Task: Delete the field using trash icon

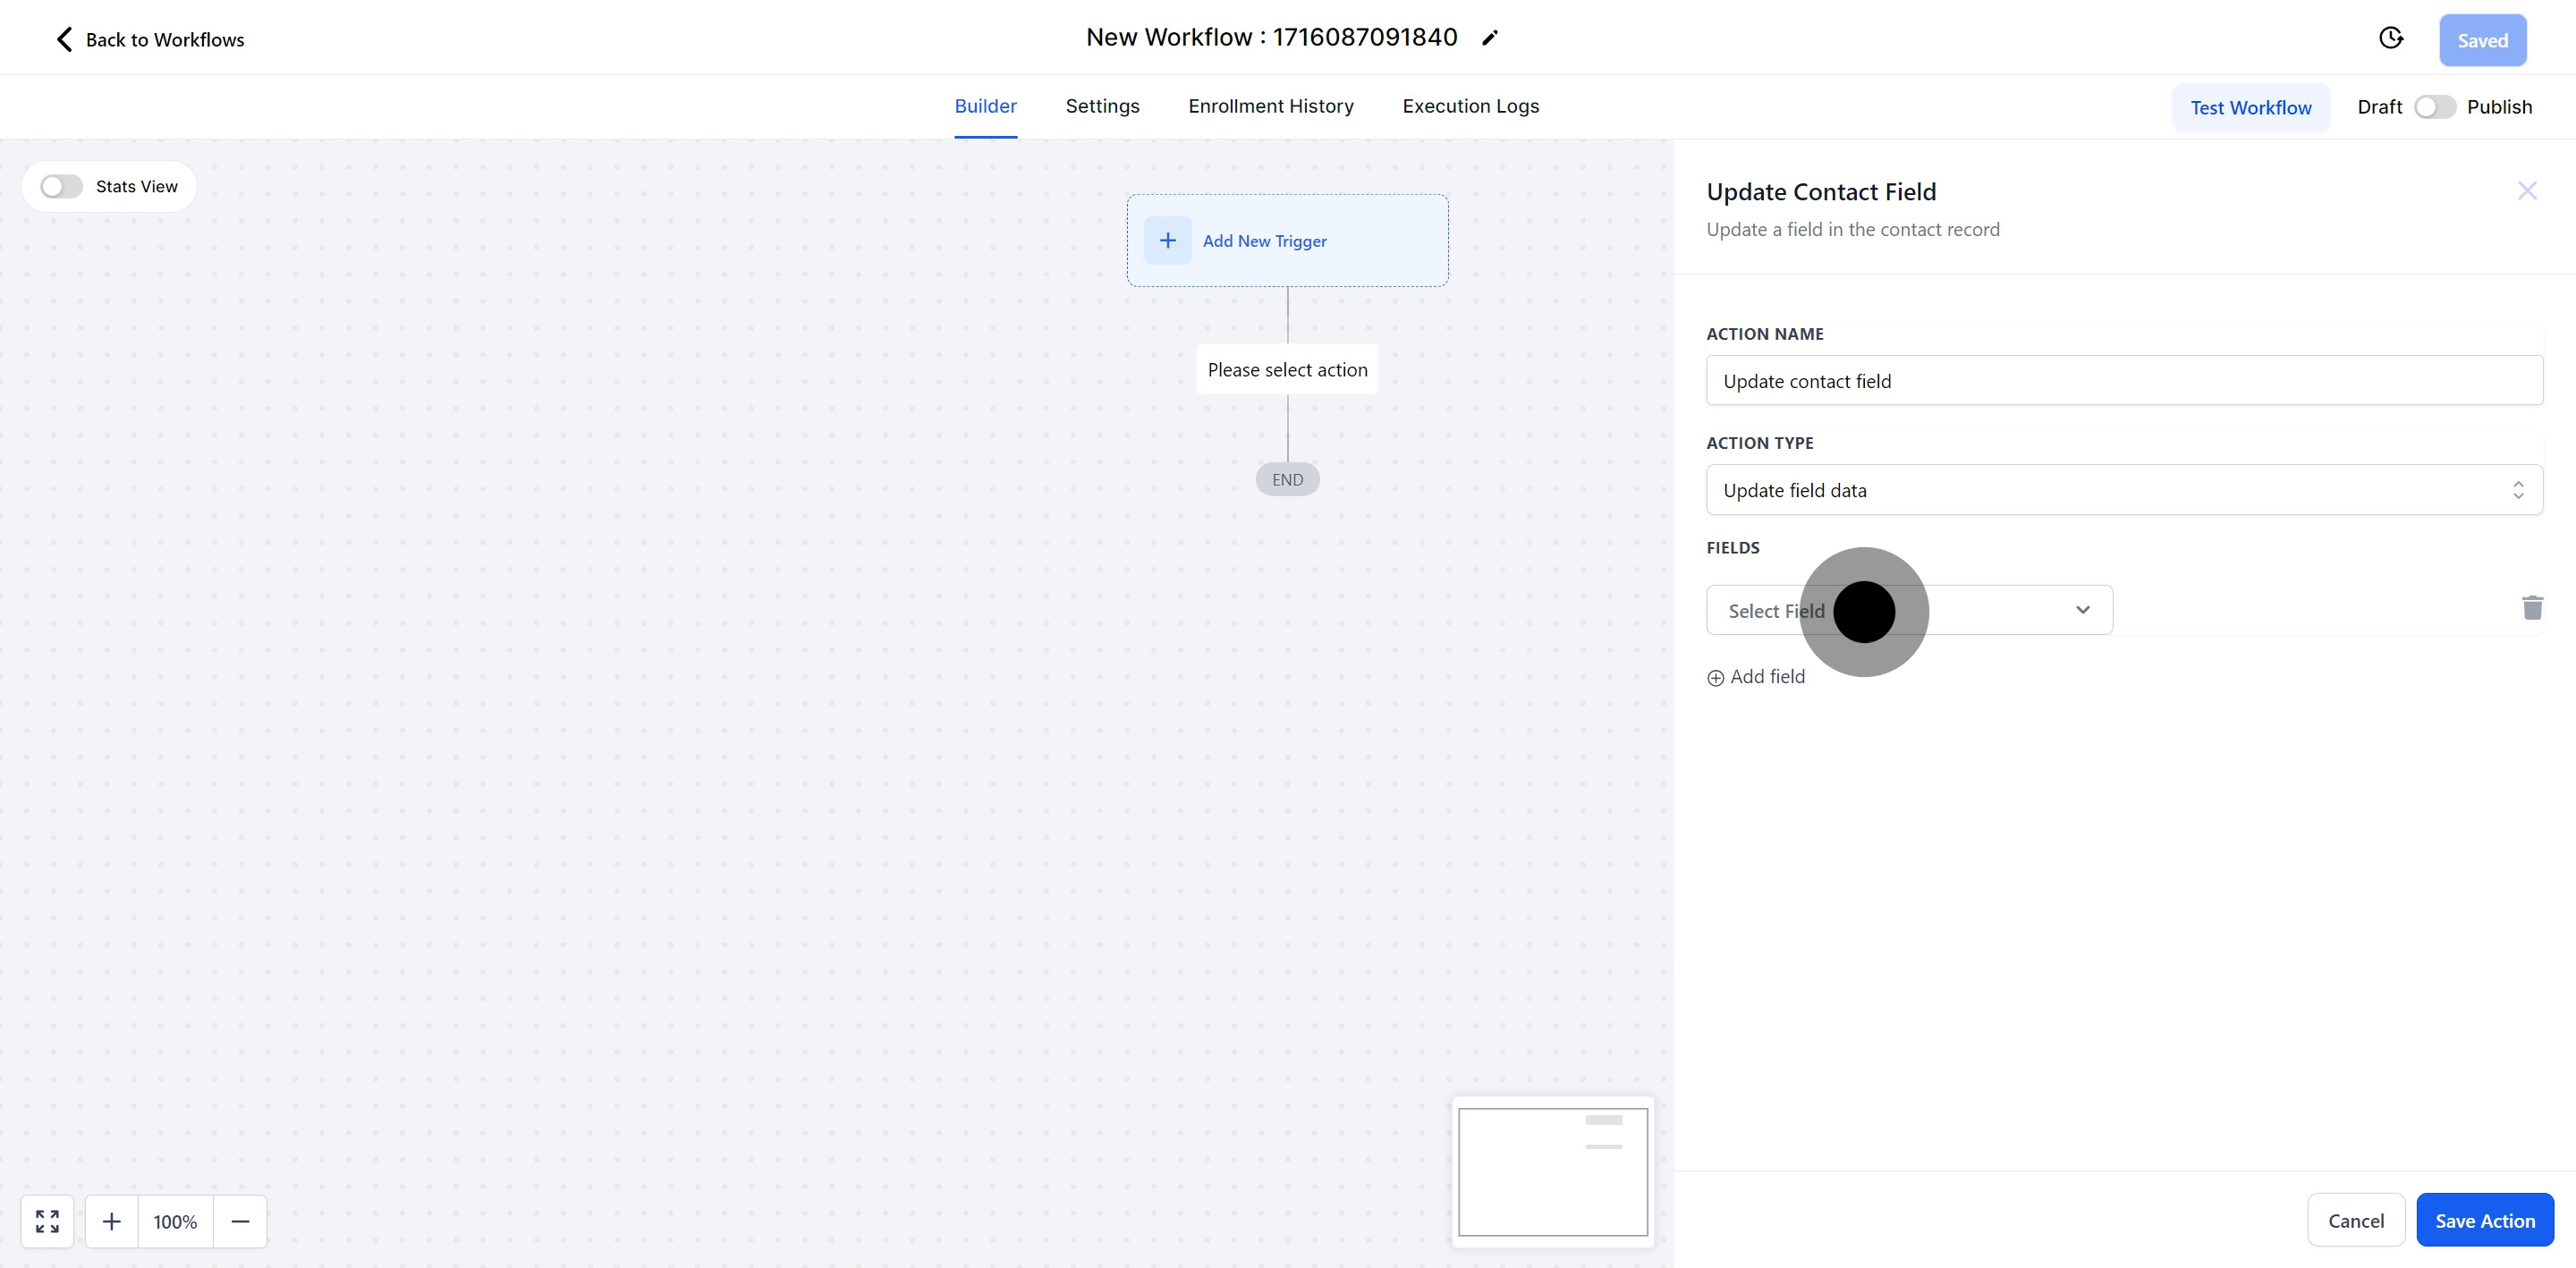Action: 2532,608
